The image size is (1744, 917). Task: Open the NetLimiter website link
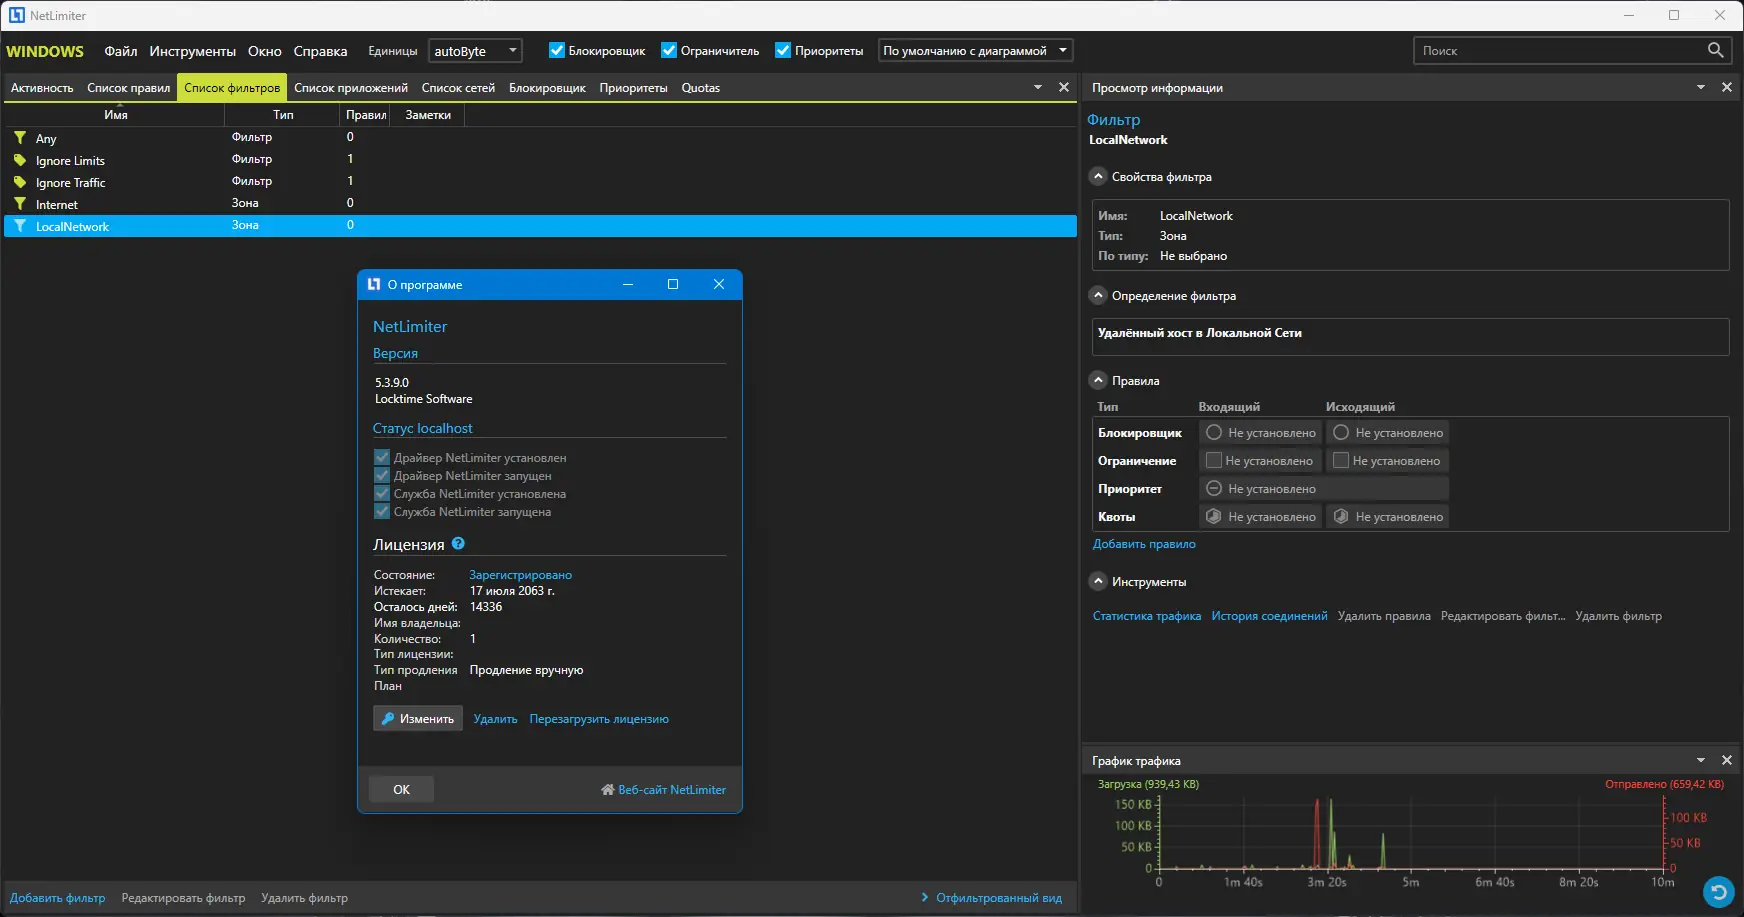click(x=671, y=790)
